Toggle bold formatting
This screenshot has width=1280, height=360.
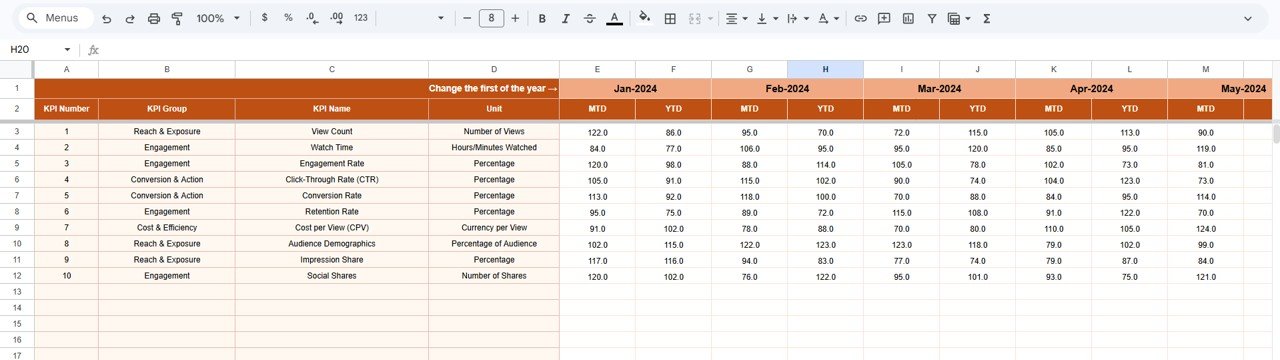tap(542, 18)
